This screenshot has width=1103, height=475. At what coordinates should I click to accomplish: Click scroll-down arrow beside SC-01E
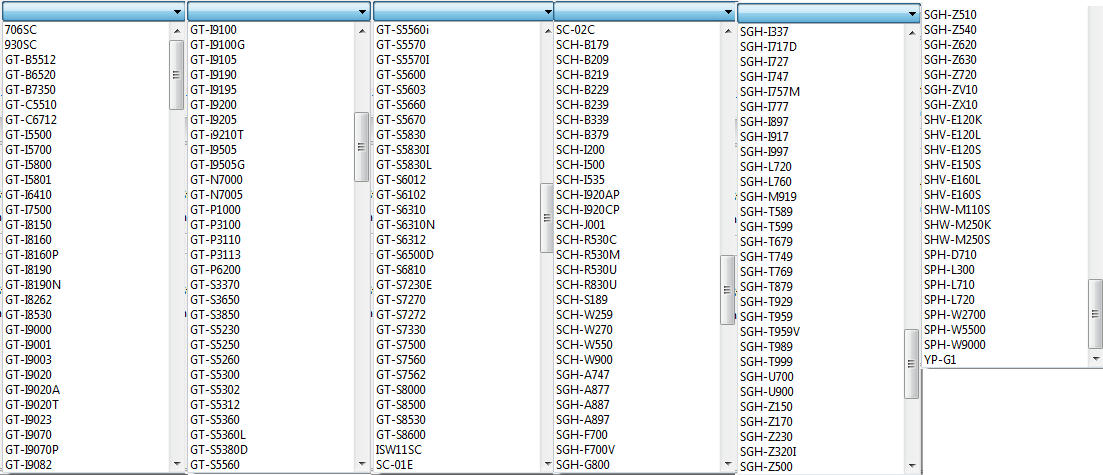[x=547, y=464]
